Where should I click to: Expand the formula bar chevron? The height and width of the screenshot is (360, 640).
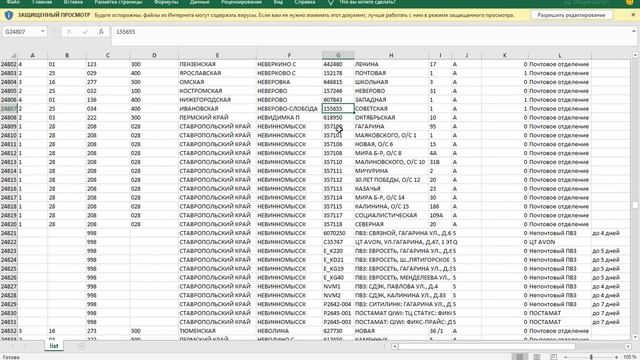tap(633, 31)
